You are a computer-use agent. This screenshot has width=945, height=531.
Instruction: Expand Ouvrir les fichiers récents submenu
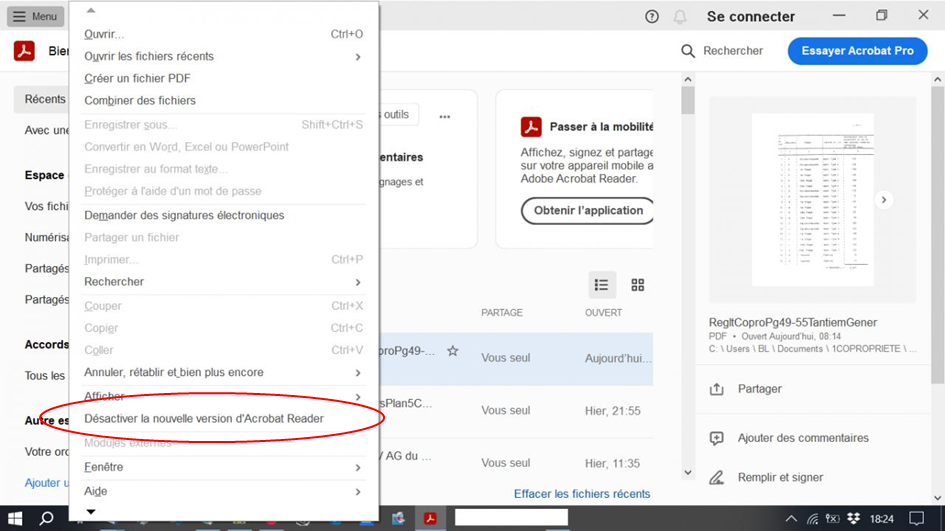click(224, 56)
